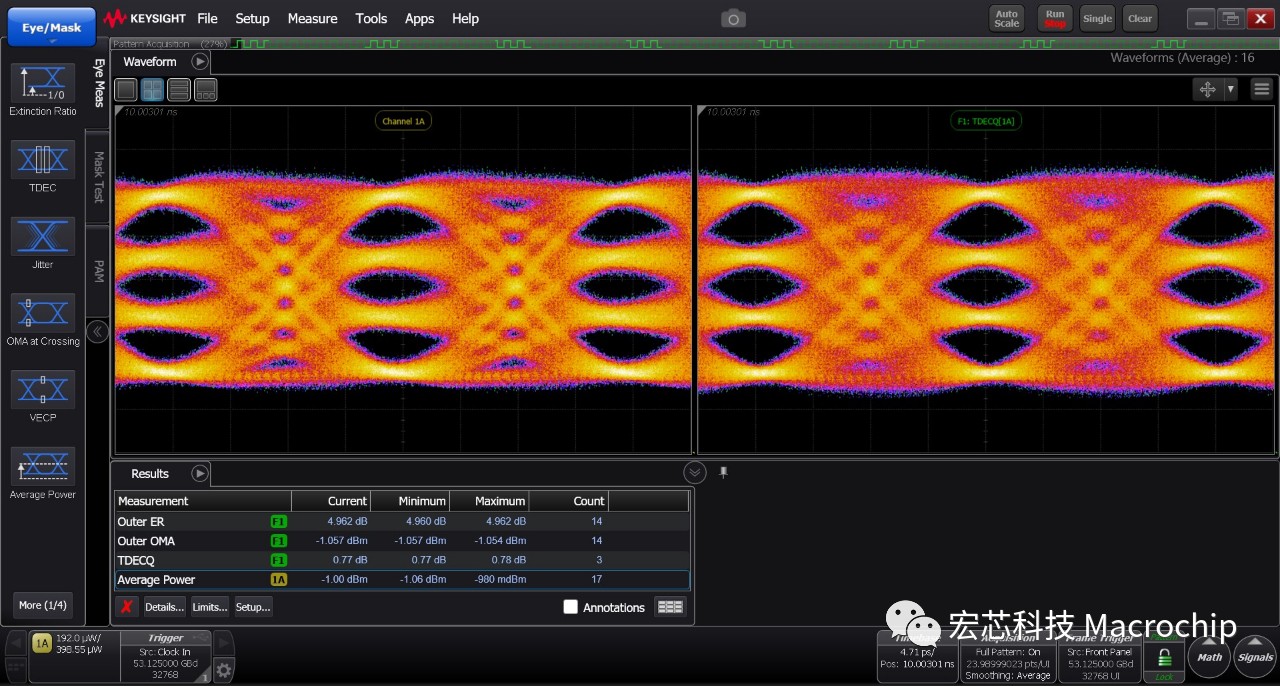Image resolution: width=1280 pixels, height=686 pixels.
Task: Choose the single-pane waveform layout
Action: click(126, 90)
